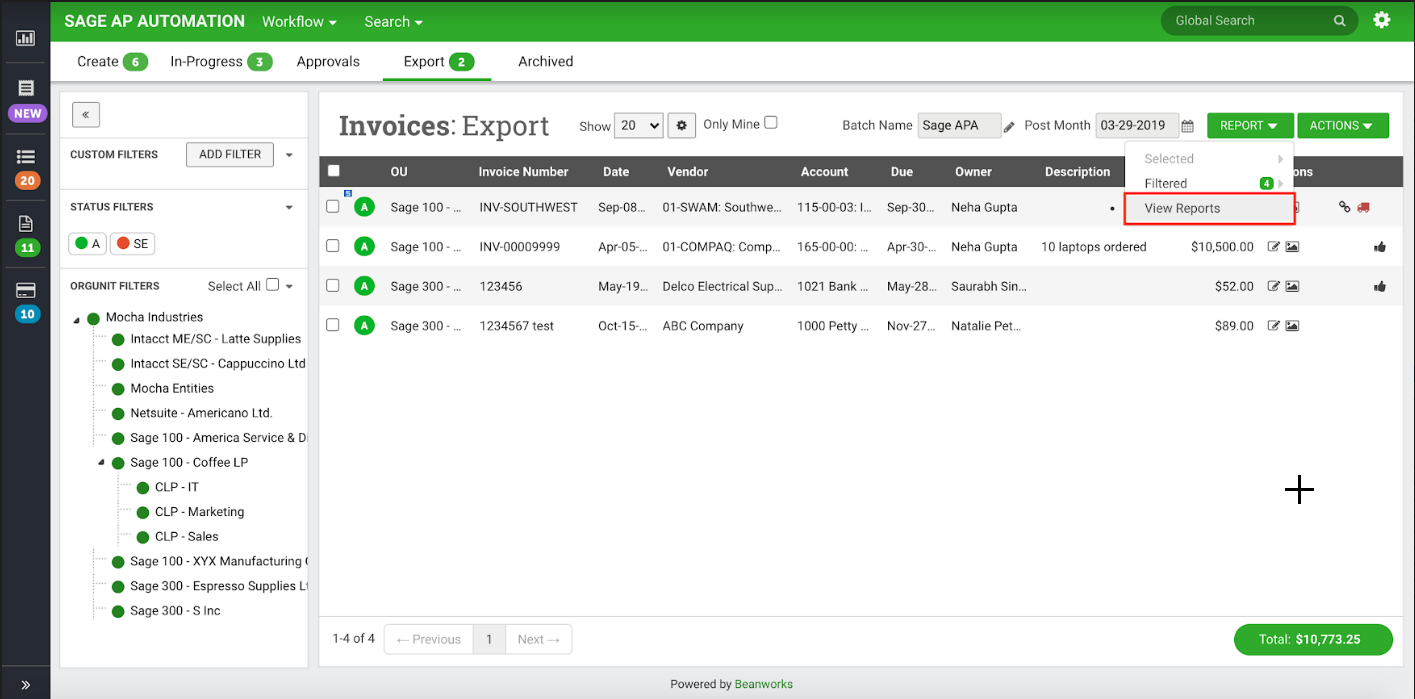Viewport: 1415px width, 699px height.
Task: Collapse the Sage 100 - Coffee LP node
Action: tap(101, 462)
